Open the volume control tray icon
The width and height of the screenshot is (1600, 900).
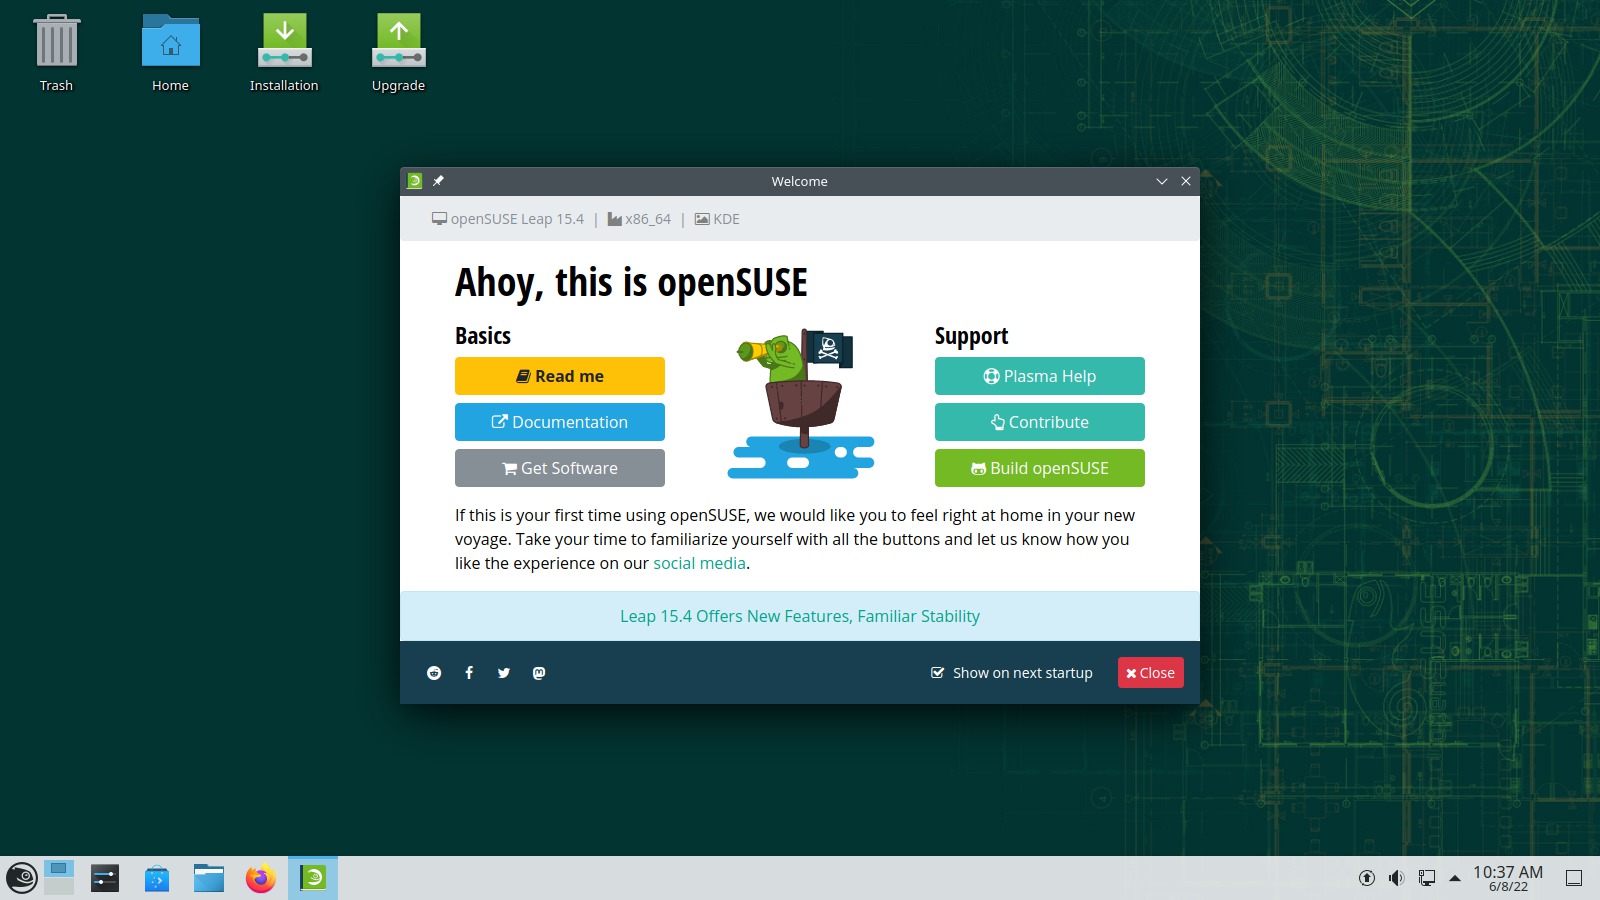(1397, 878)
